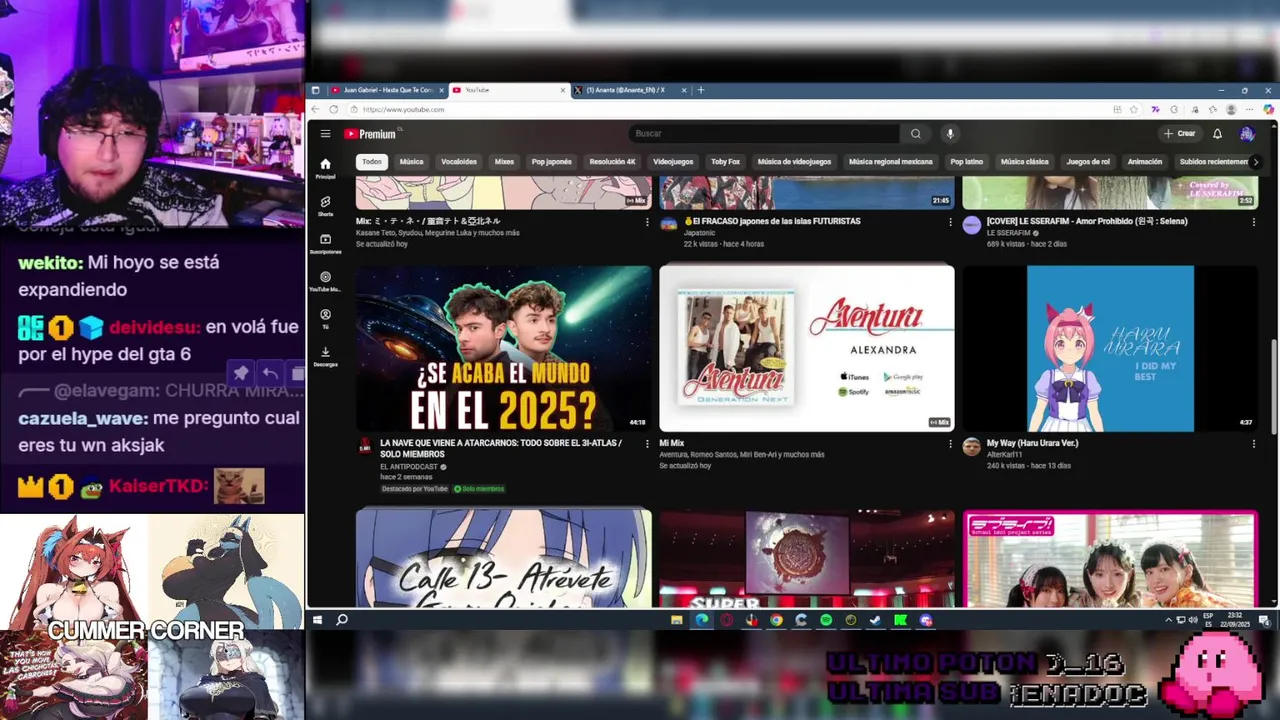Open the Windows Start menu
Image resolution: width=1280 pixels, height=720 pixels.
pos(318,620)
